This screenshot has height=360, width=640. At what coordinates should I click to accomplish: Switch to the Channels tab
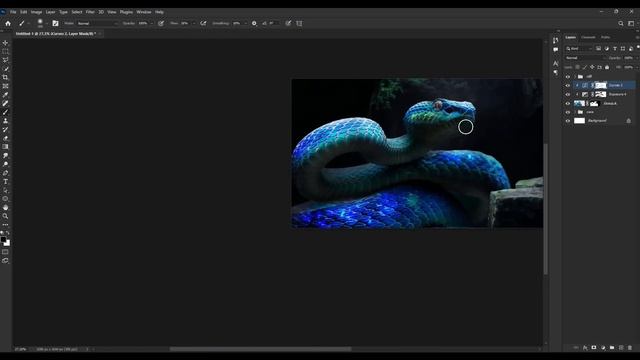(x=588, y=38)
